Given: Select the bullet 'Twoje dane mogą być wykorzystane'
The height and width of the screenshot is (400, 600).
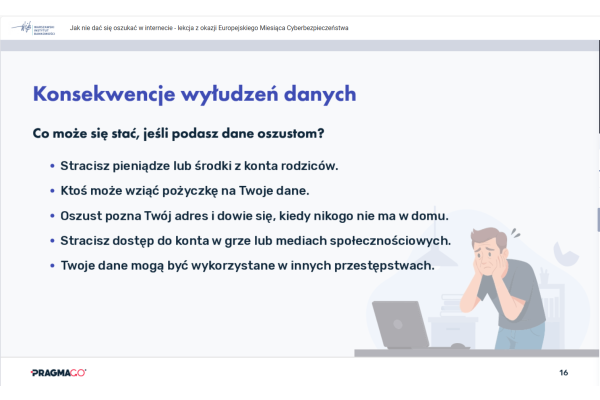Looking at the screenshot, I should point(246,265).
